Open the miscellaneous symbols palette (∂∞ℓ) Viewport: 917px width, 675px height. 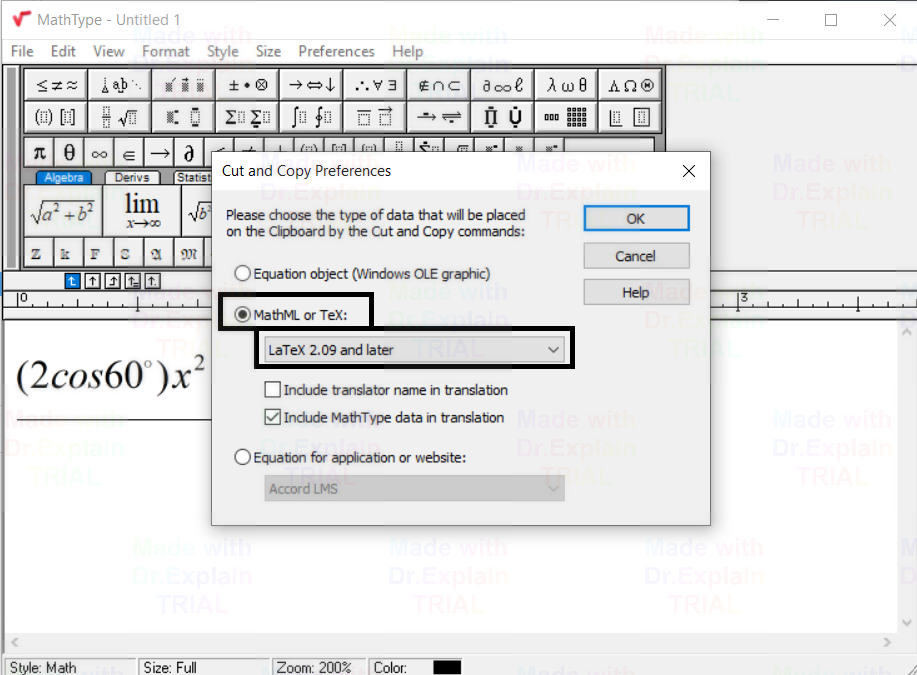pos(503,86)
